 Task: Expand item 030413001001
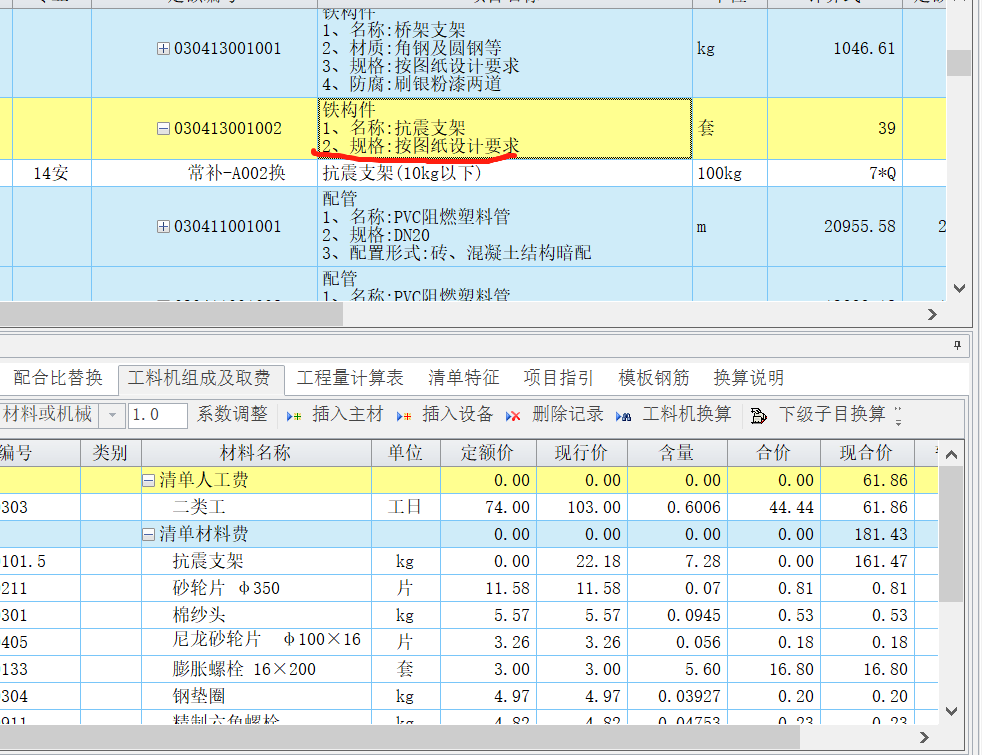tap(163, 48)
